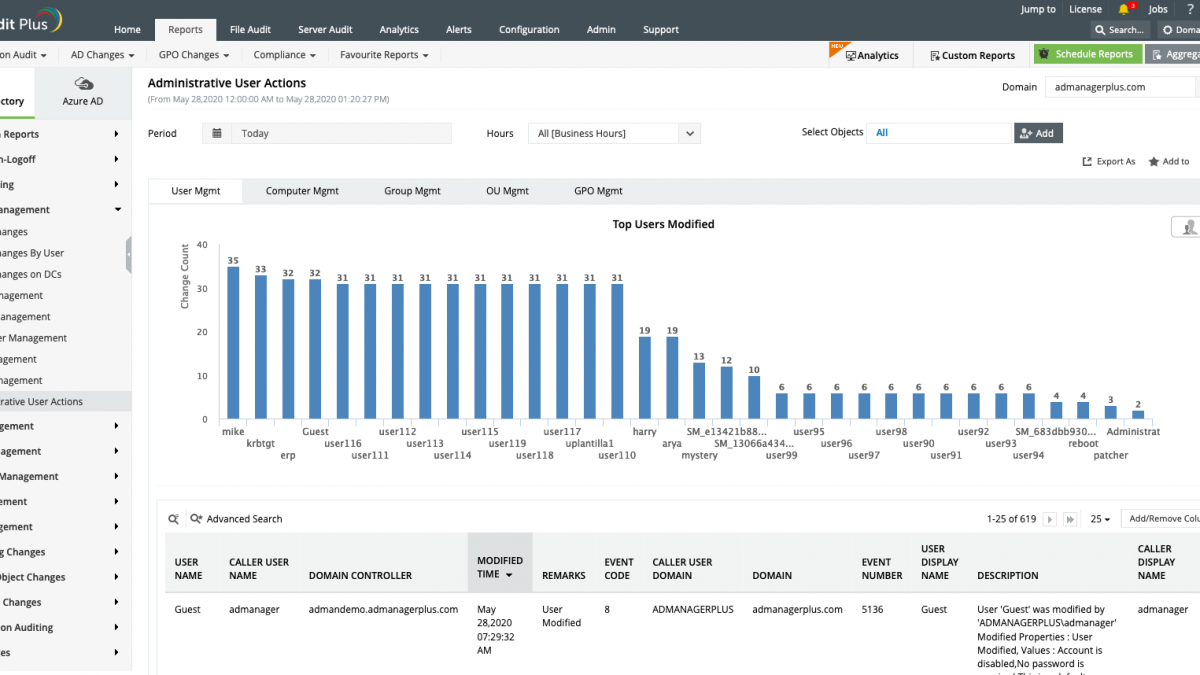Go to next page arrow in pagination
Image resolution: width=1200 pixels, height=675 pixels.
(1050, 519)
